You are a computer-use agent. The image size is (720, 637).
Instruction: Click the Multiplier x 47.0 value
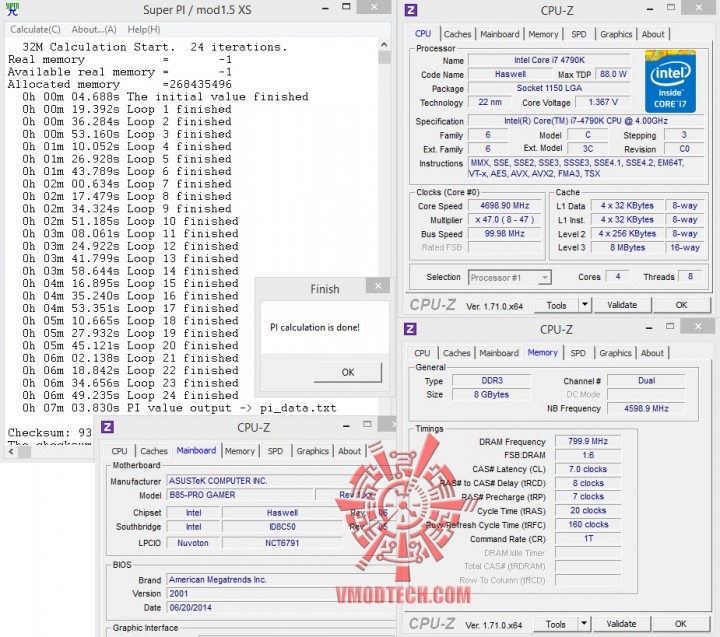click(x=504, y=220)
